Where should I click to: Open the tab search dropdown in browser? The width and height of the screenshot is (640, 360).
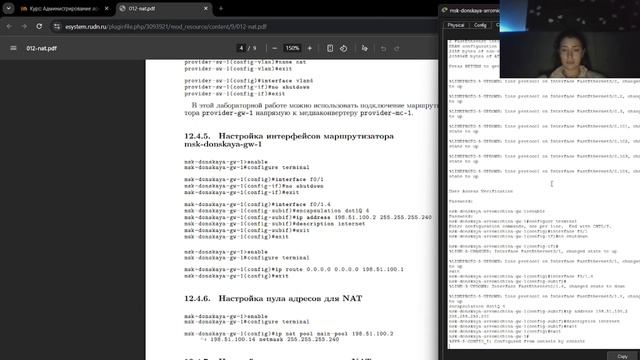(8, 8)
